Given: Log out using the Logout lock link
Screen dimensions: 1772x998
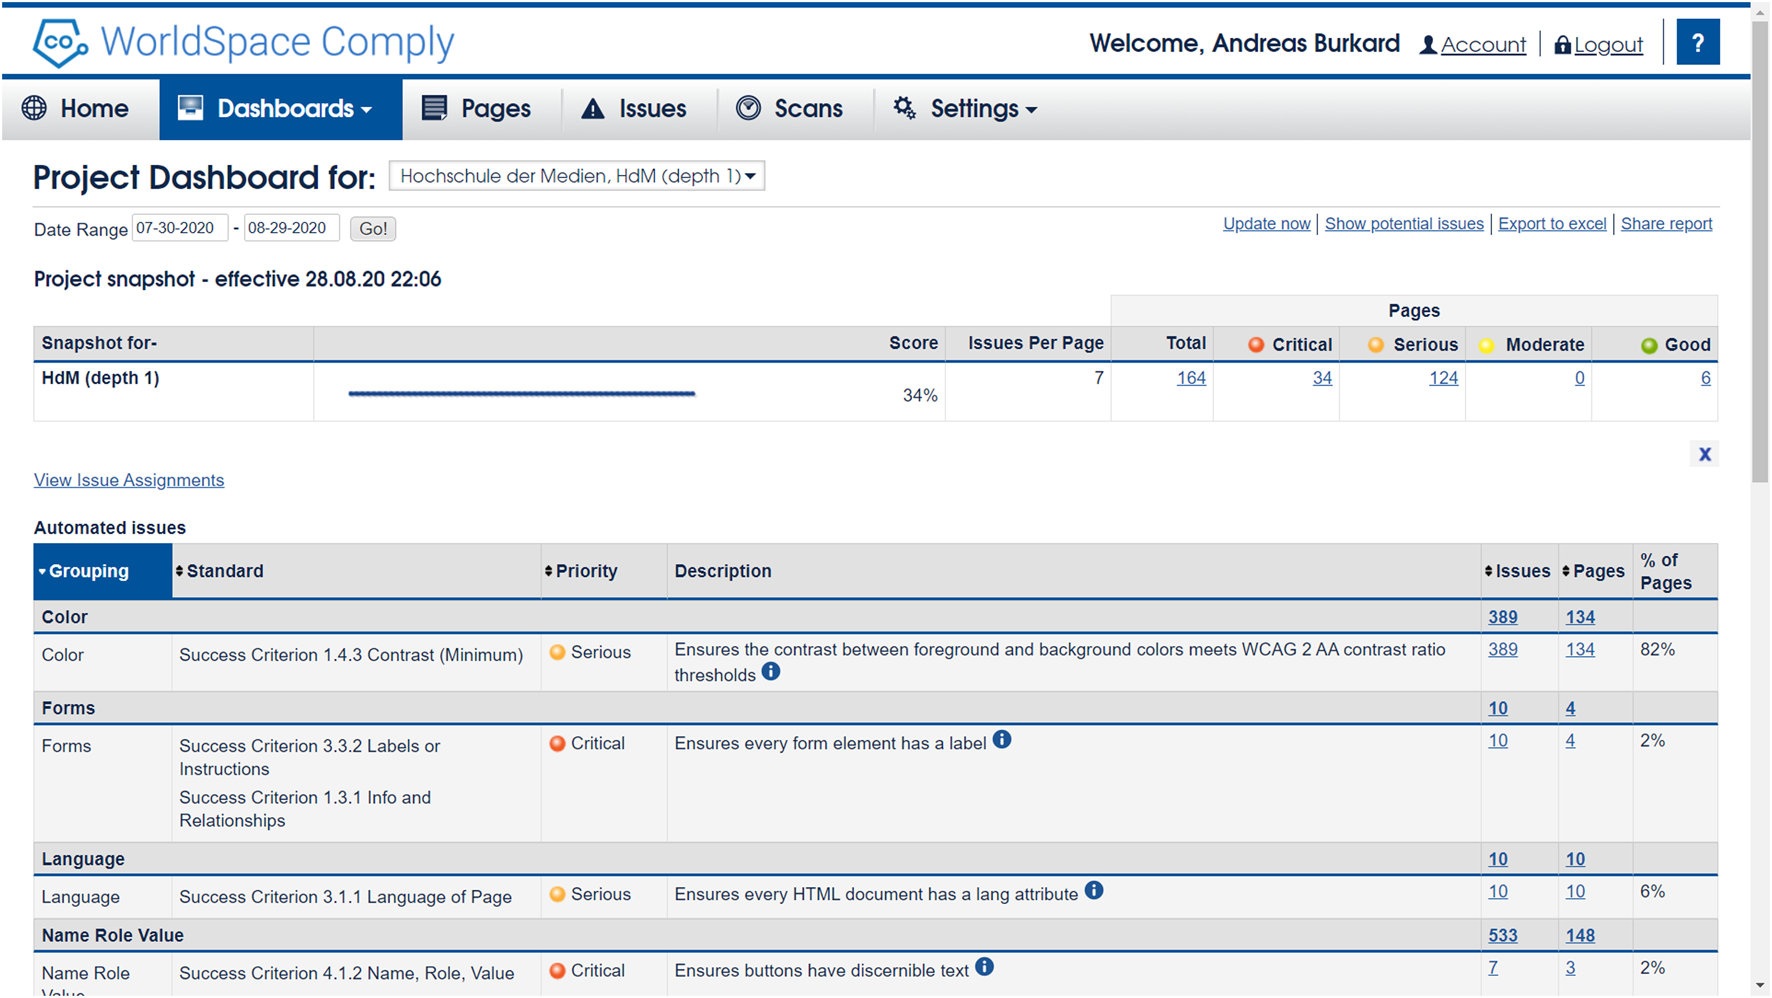Looking at the screenshot, I should click(x=1598, y=45).
